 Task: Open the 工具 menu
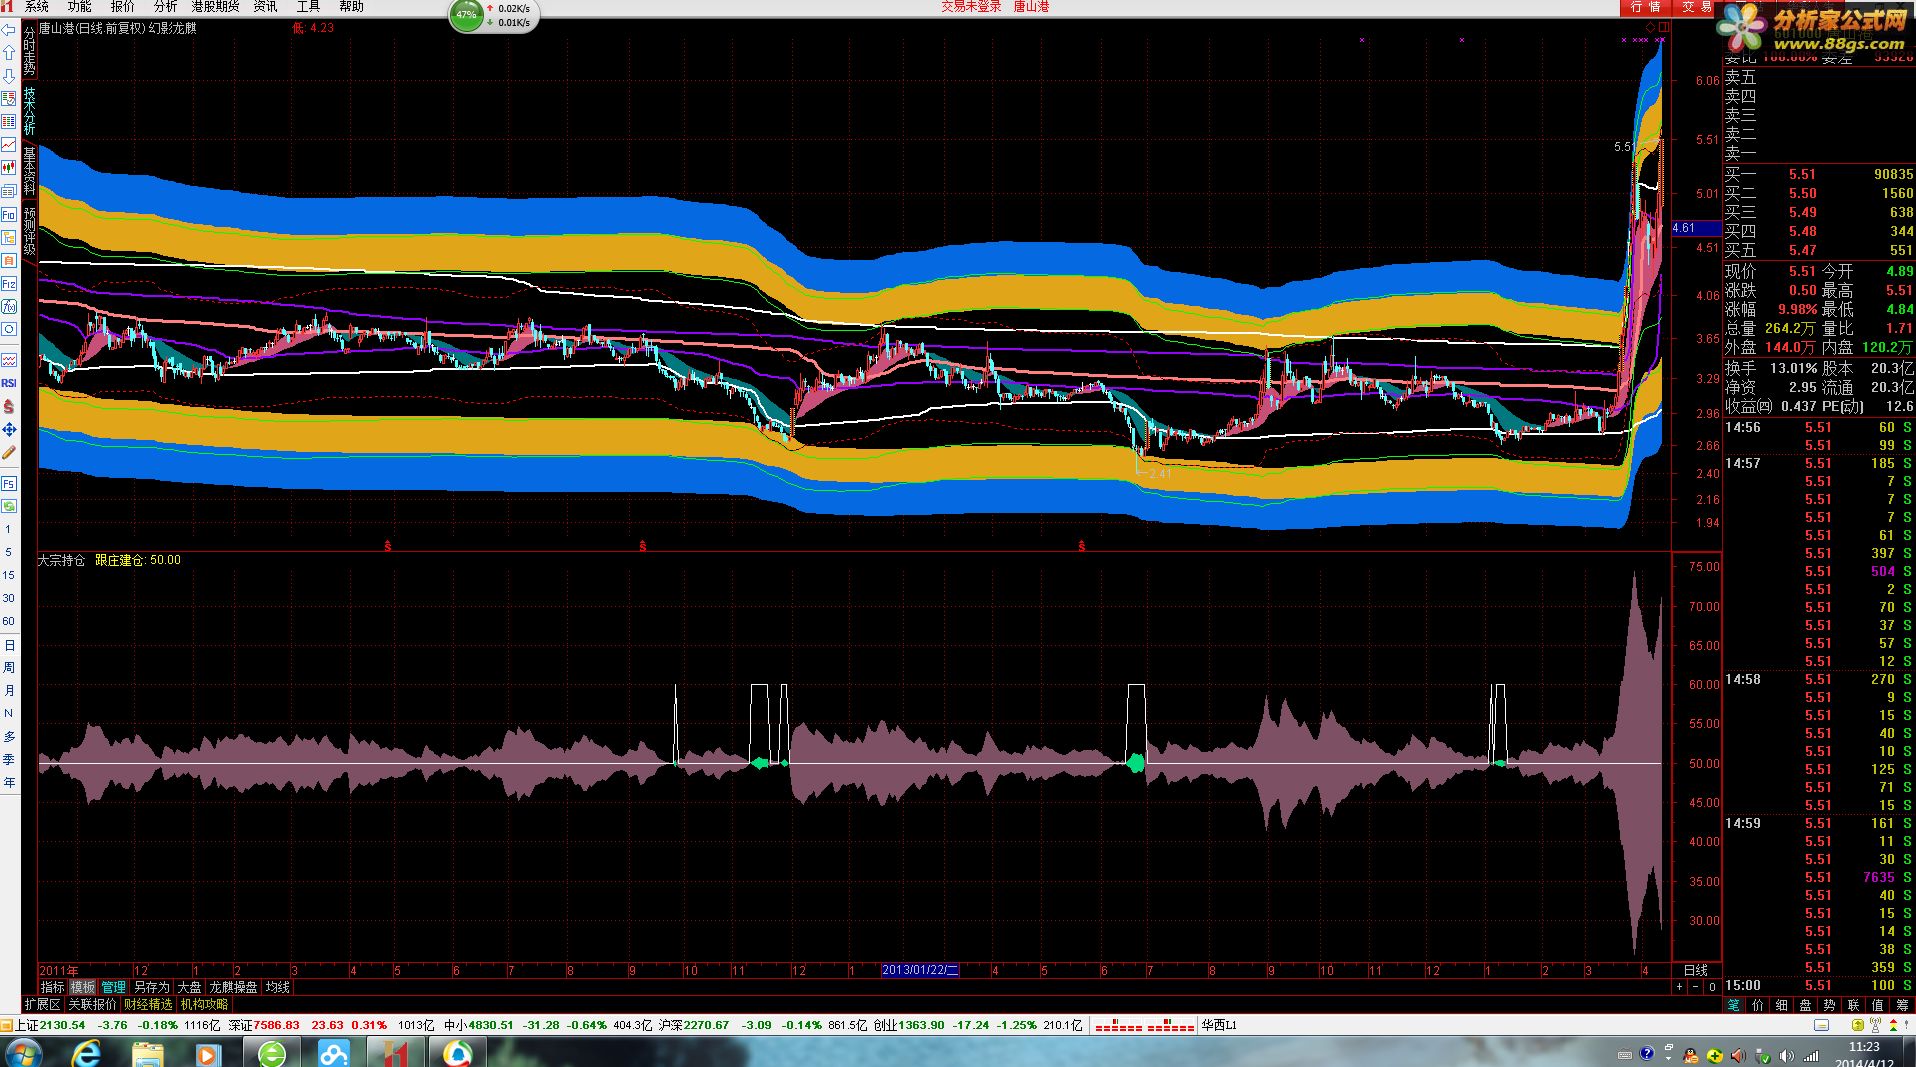pyautogui.click(x=308, y=7)
